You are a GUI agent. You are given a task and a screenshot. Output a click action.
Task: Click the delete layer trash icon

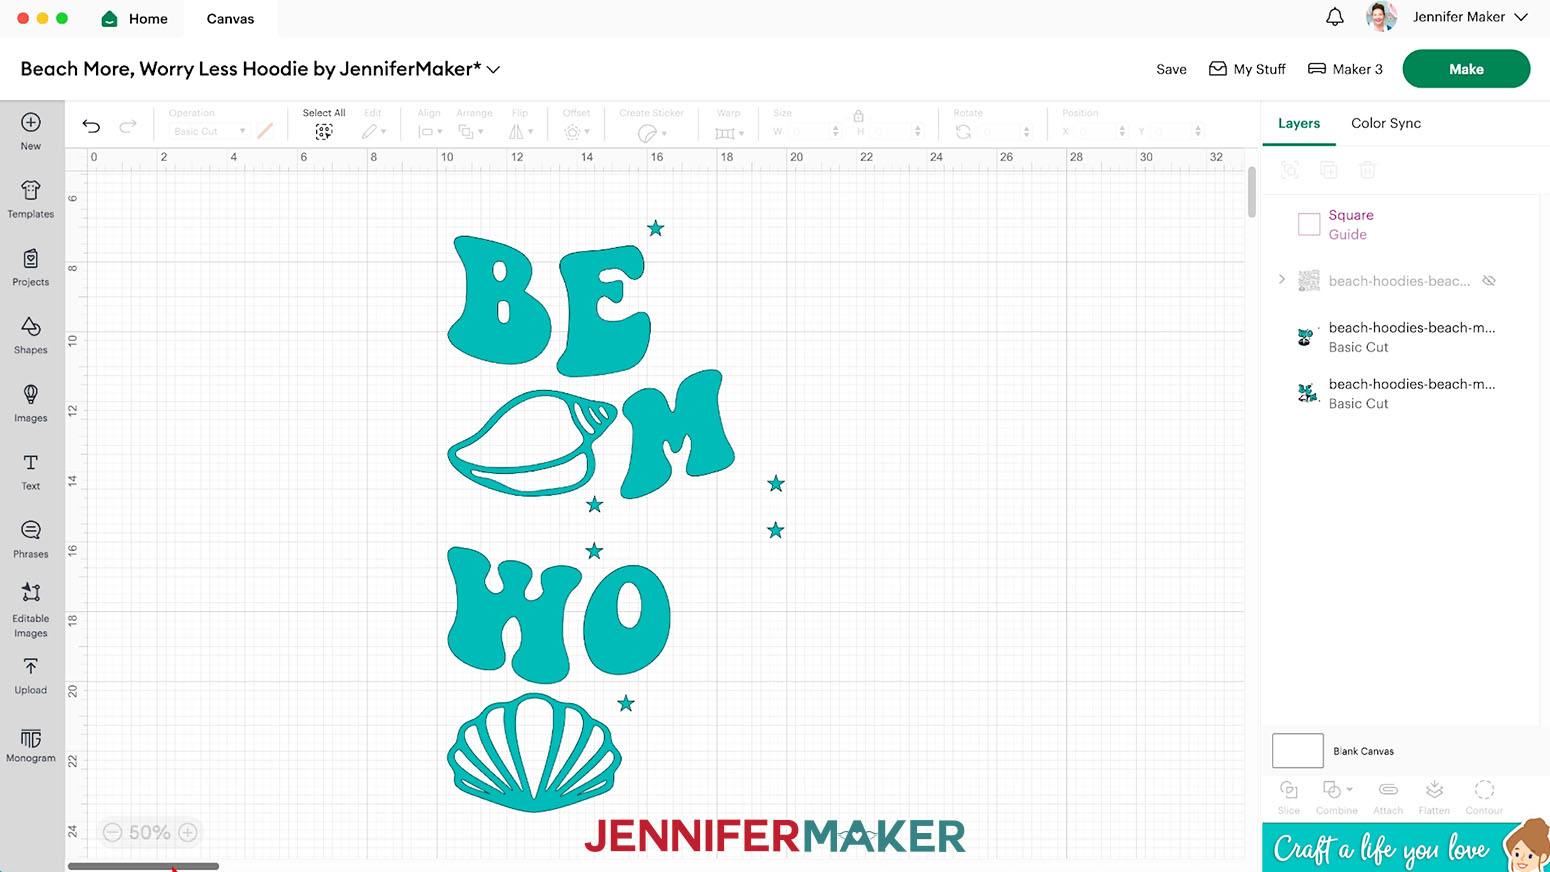coord(1367,170)
